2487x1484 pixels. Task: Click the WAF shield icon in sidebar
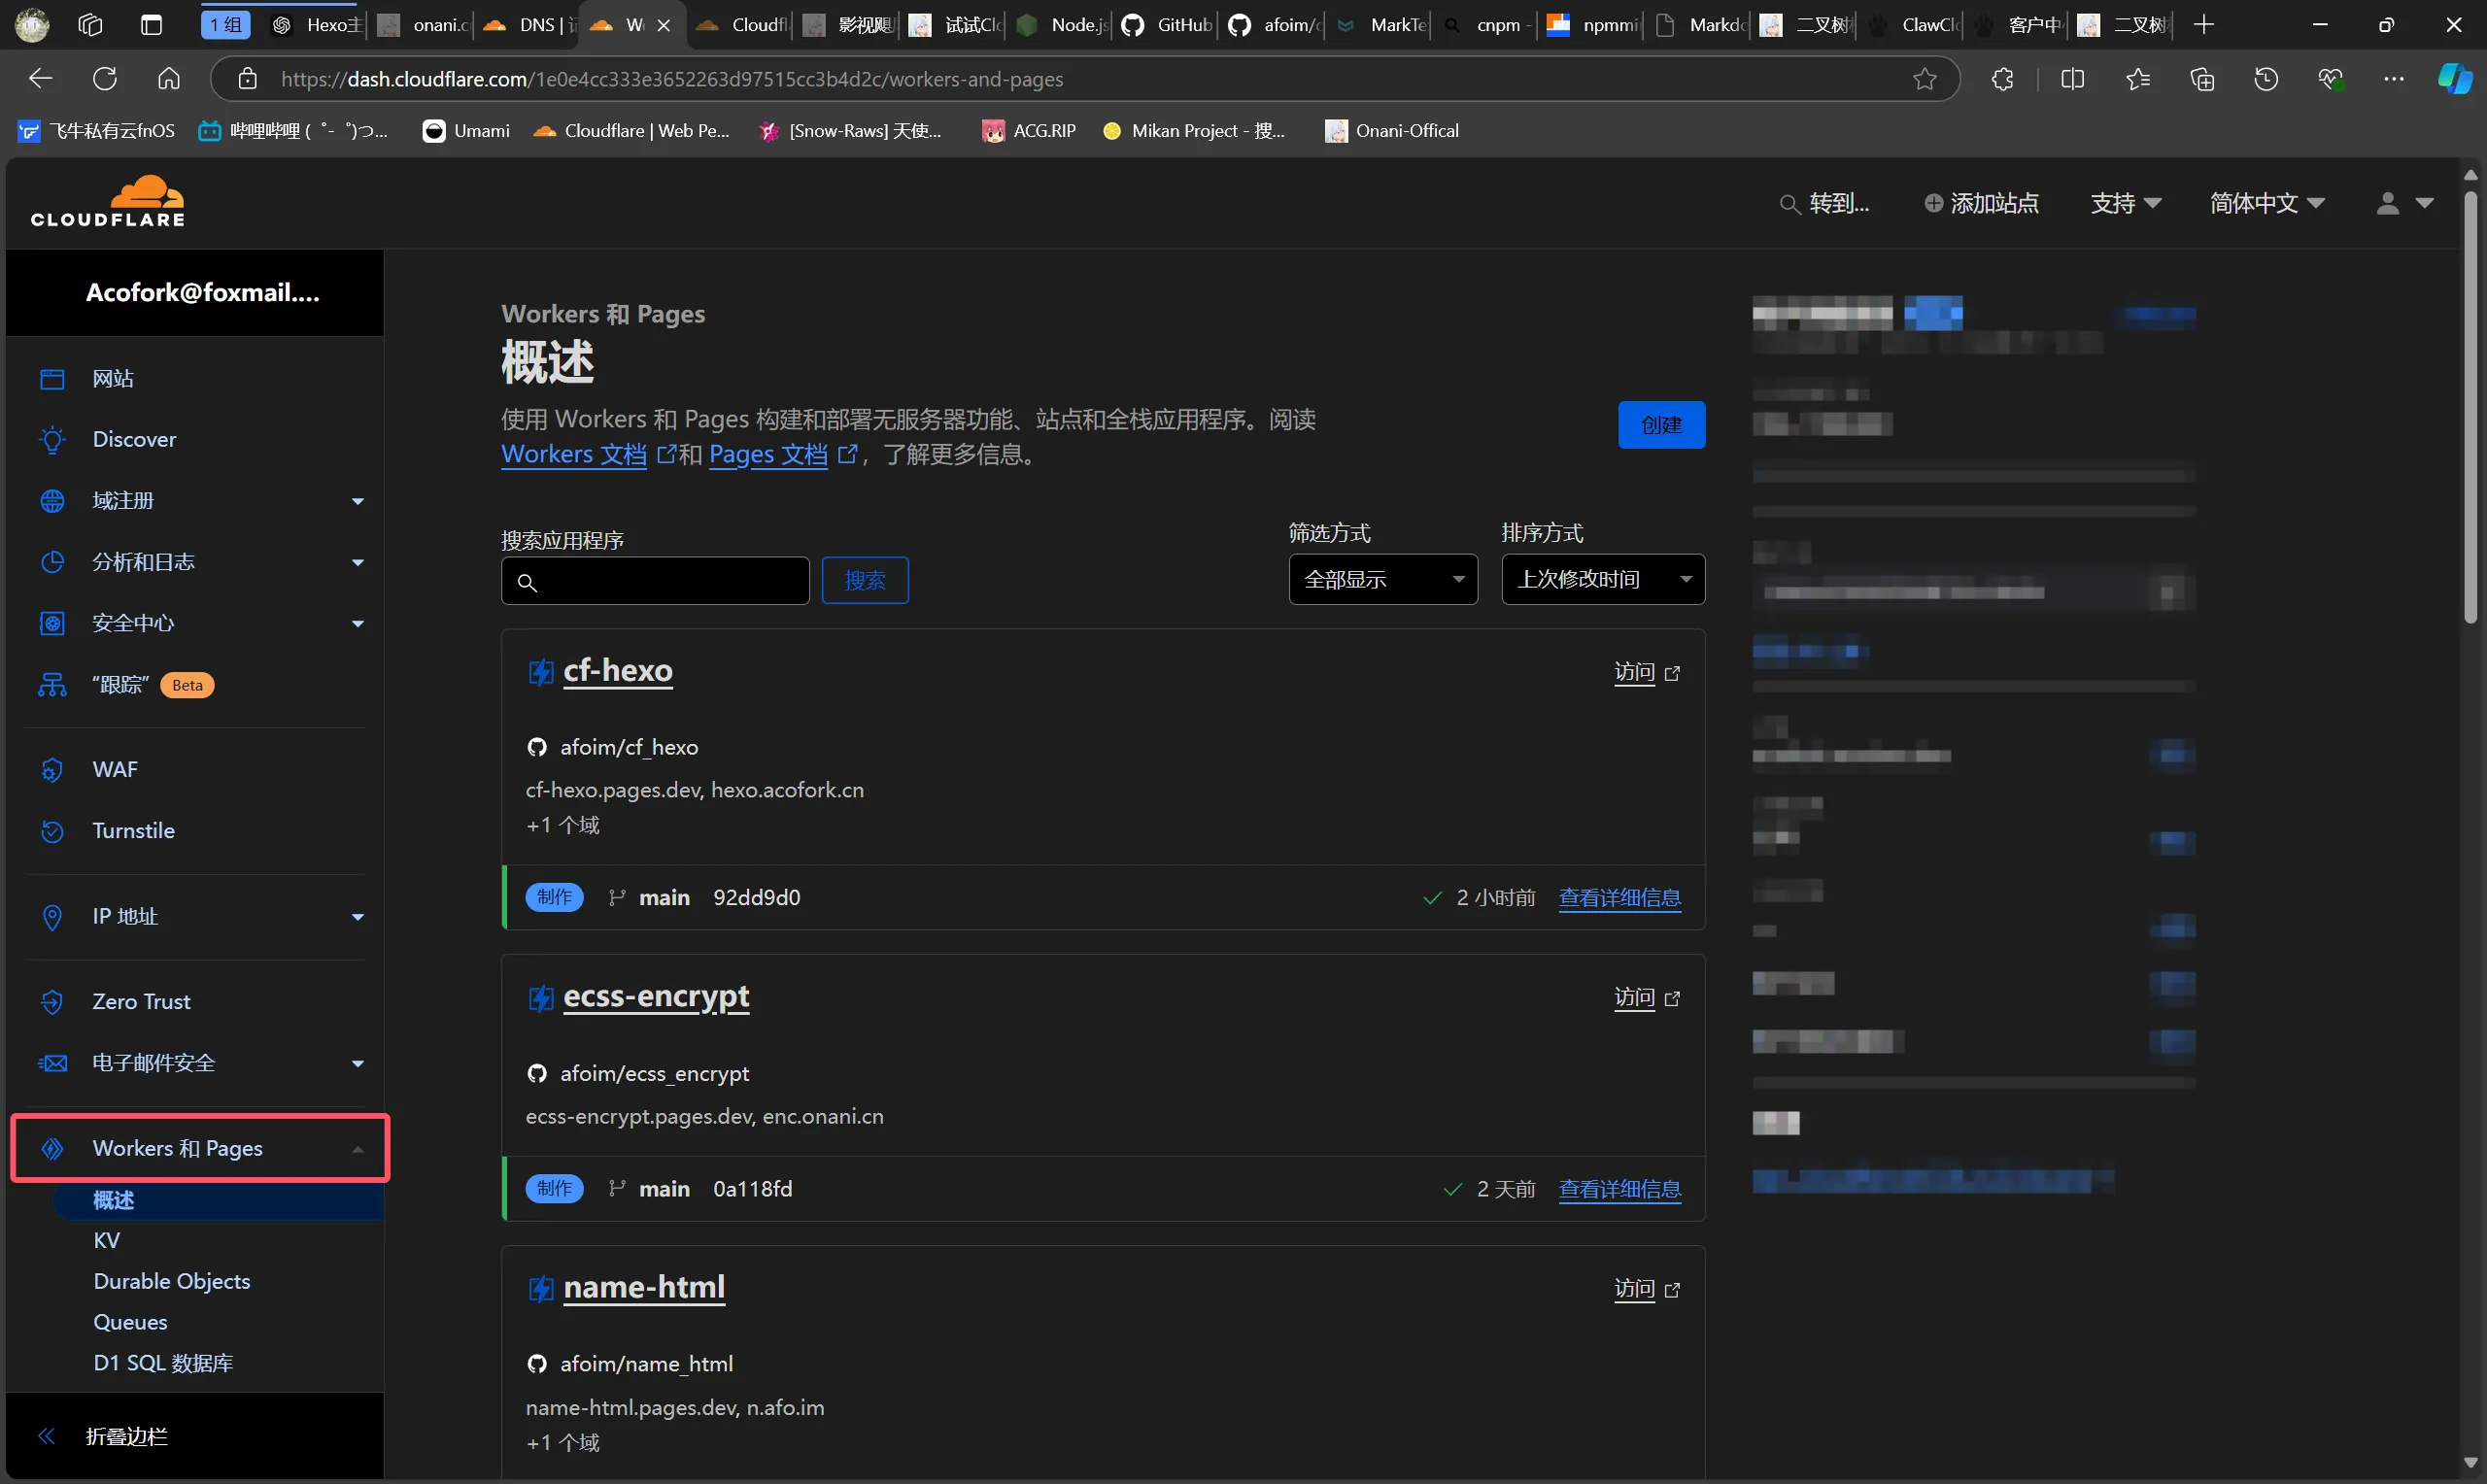tap(52, 770)
